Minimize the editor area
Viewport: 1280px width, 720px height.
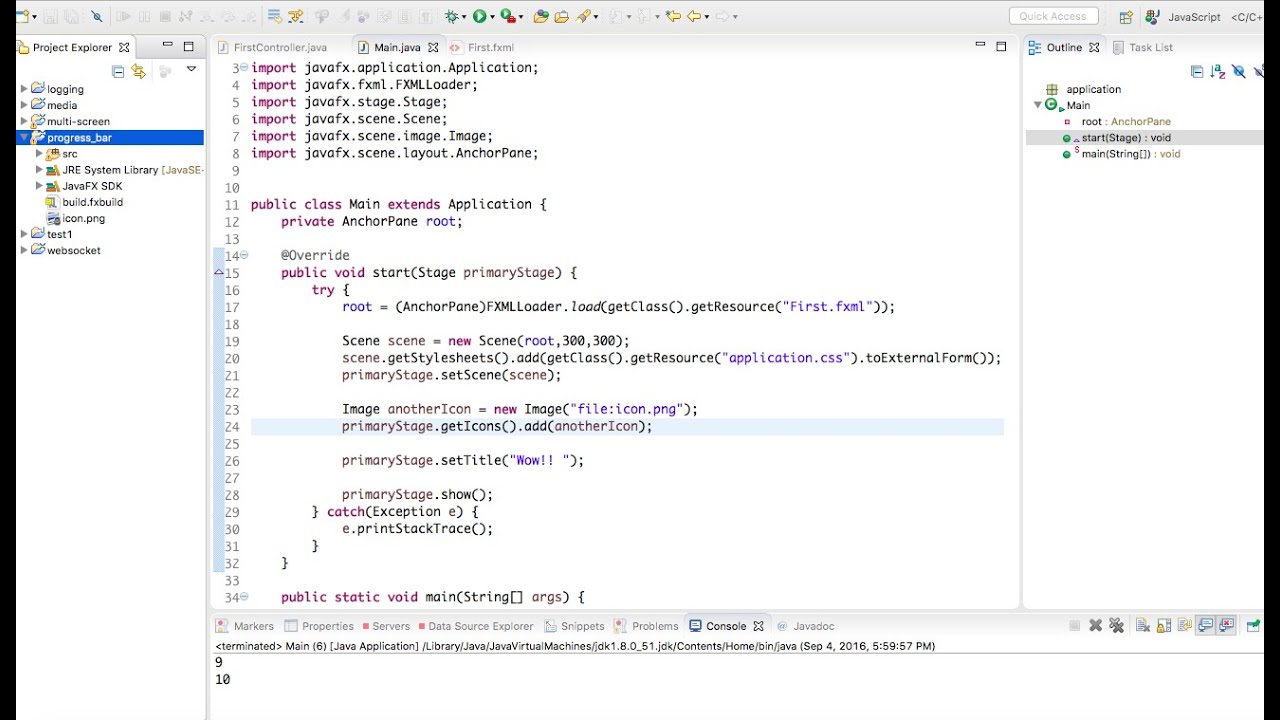[980, 46]
